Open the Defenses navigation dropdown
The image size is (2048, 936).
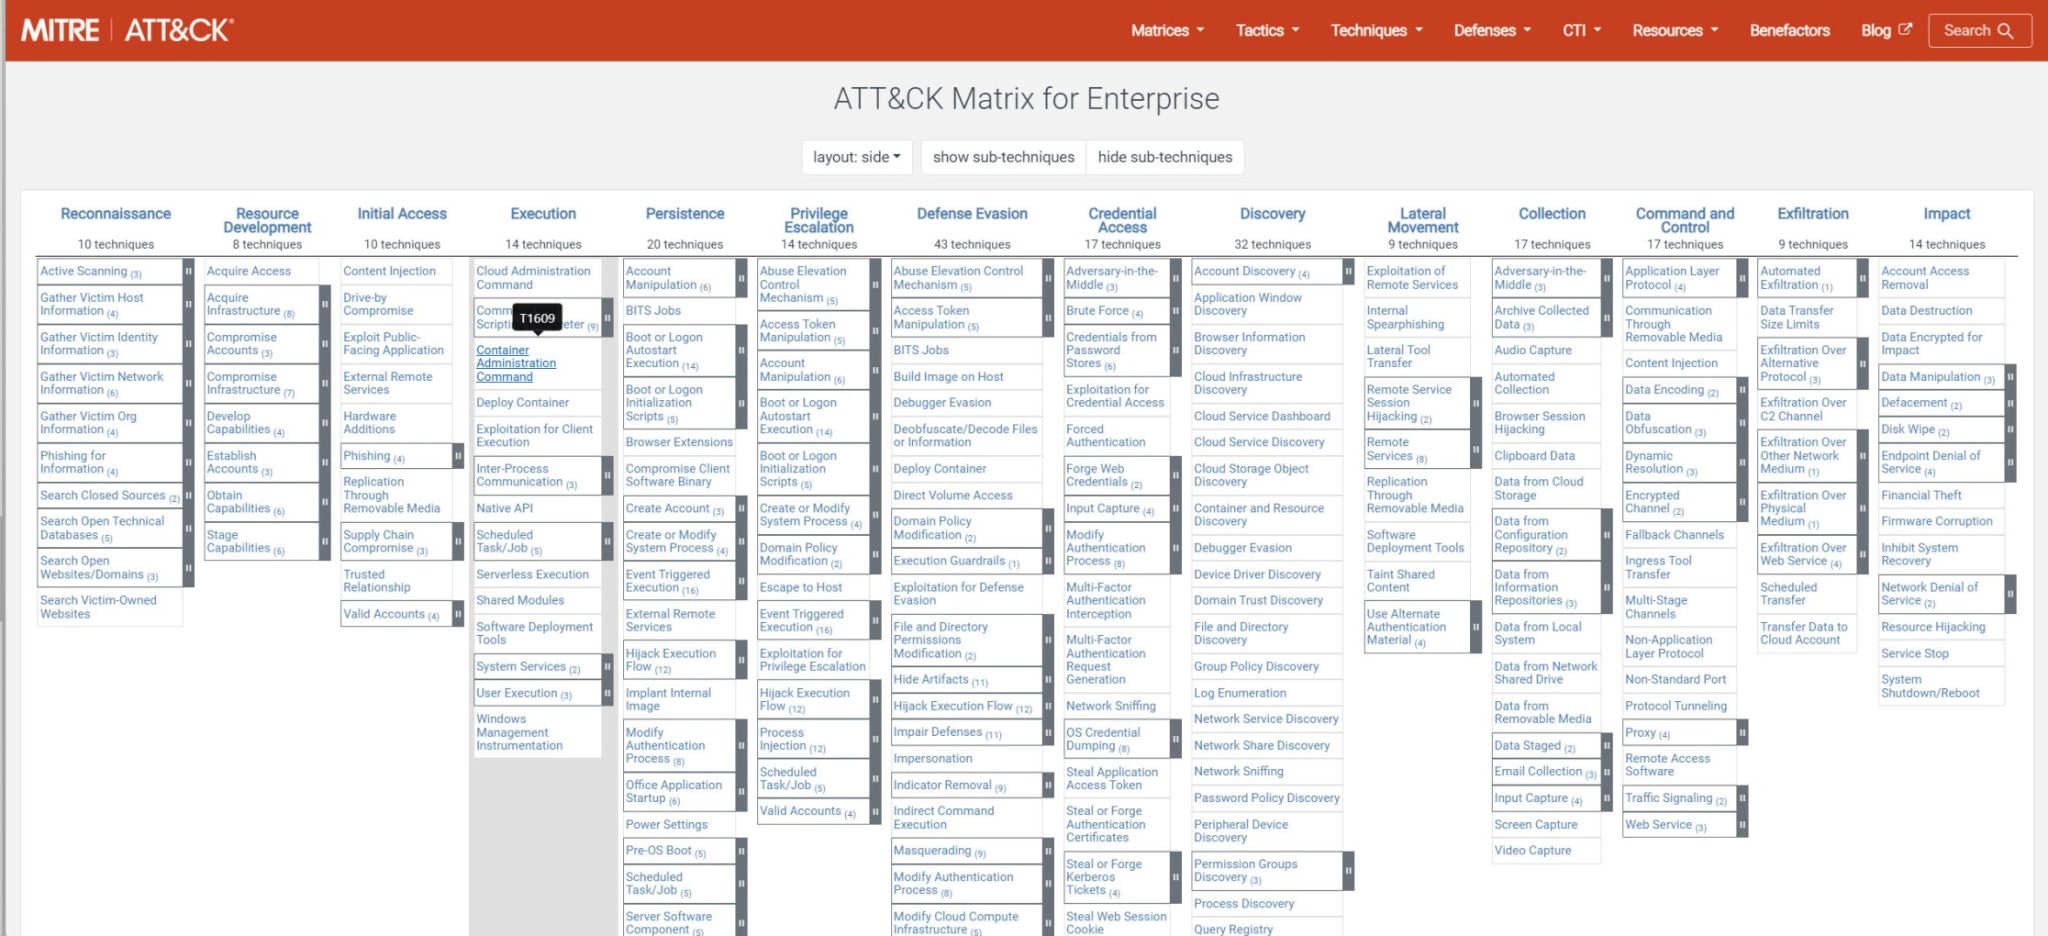click(1490, 30)
